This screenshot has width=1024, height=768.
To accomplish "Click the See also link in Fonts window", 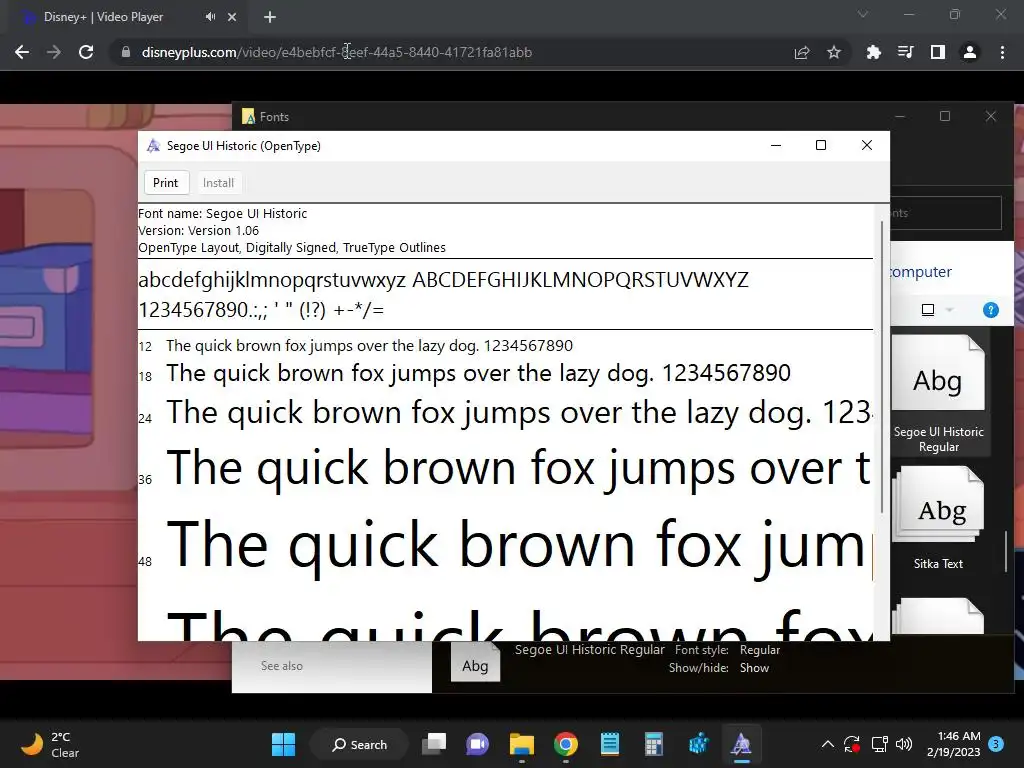I will click(281, 665).
